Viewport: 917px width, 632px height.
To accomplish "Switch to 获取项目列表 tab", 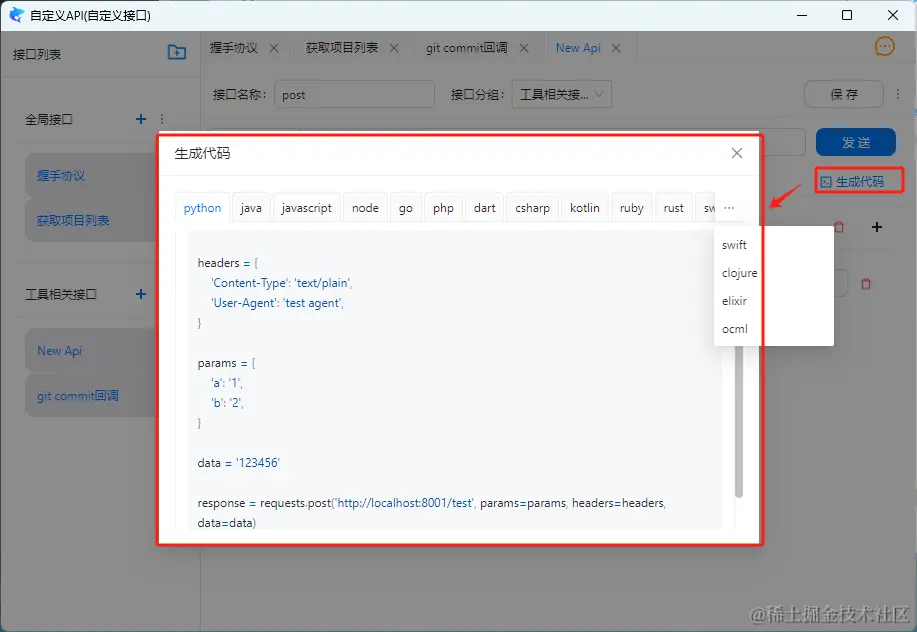I will coord(342,48).
